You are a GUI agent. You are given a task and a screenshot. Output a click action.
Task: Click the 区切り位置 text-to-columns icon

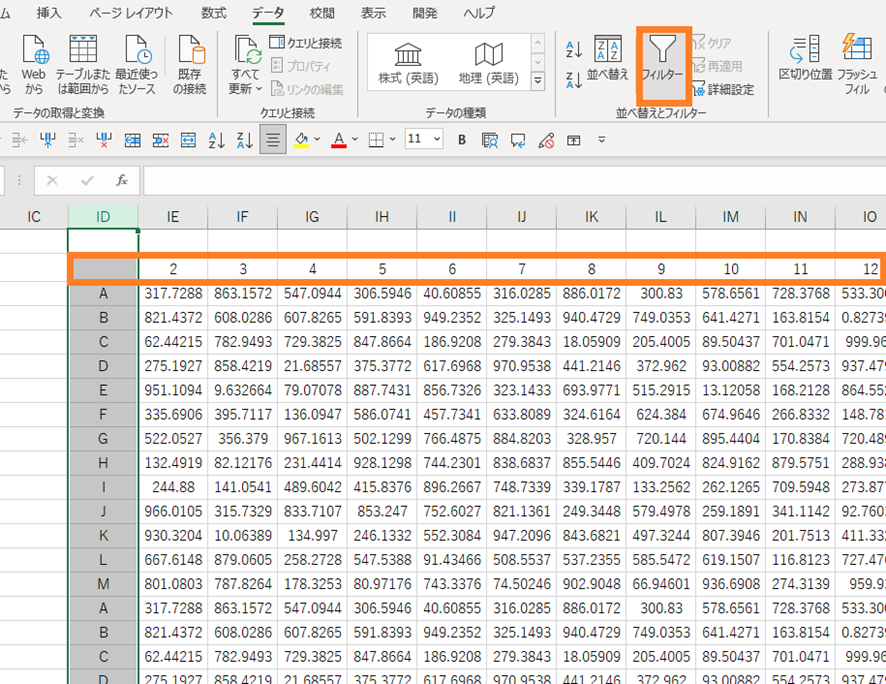[x=805, y=58]
